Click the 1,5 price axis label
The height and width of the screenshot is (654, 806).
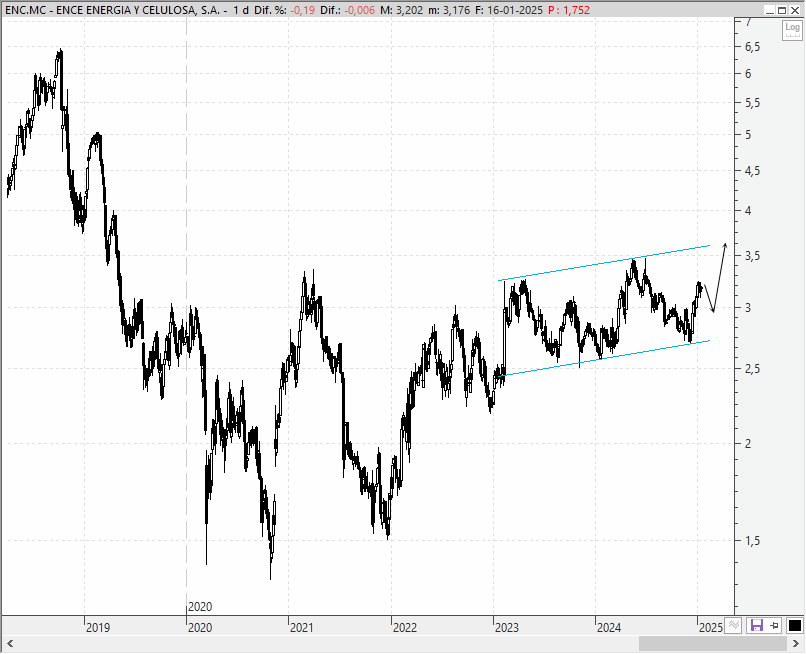pos(752,541)
